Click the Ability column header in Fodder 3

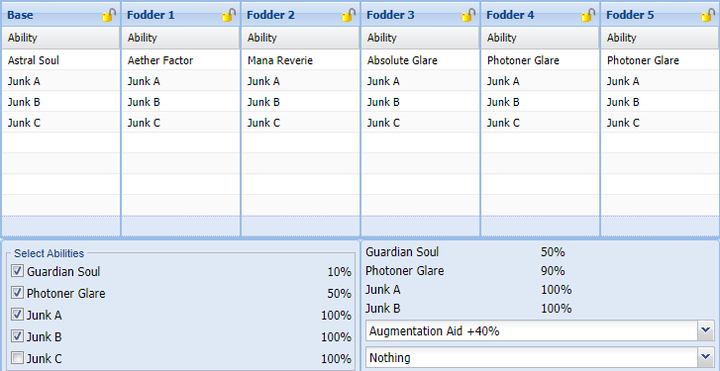(x=420, y=38)
